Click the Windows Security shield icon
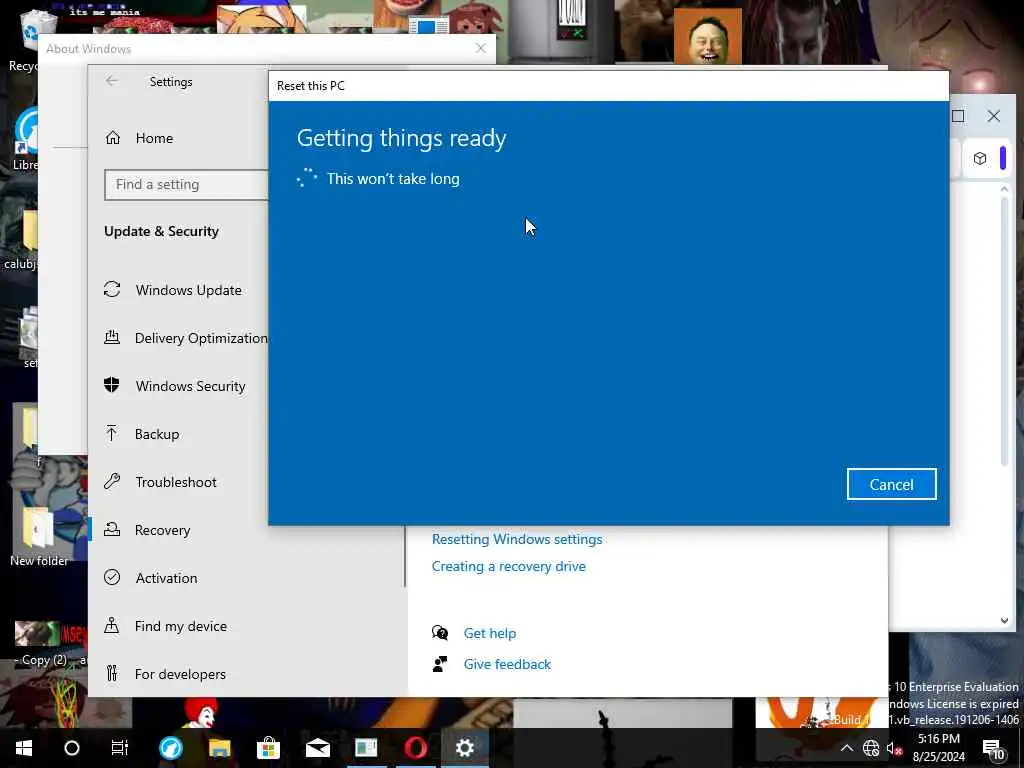This screenshot has height=768, width=1024. coord(112,385)
